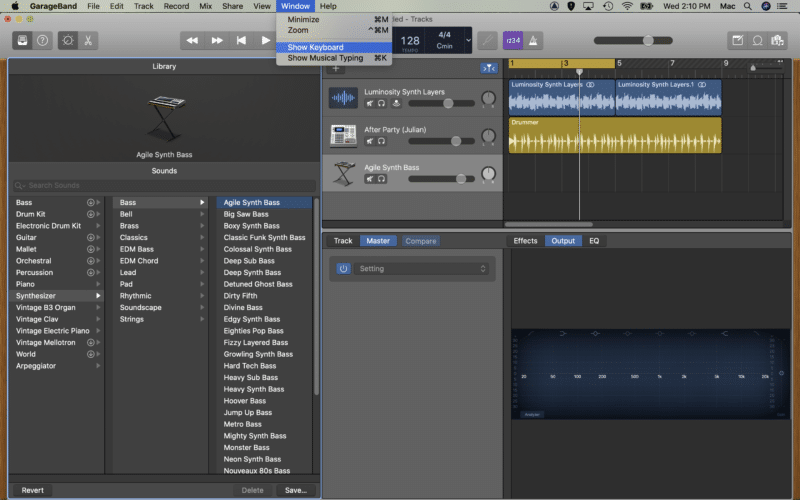
Task: Expand the EDM Bass subcategory
Action: click(202, 249)
